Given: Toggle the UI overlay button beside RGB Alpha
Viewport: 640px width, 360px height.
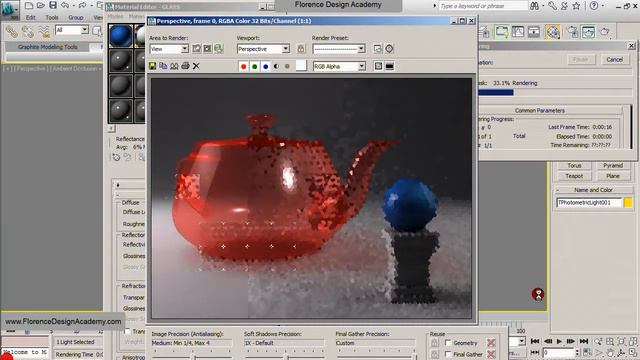Looking at the screenshot, I should pos(378,66).
